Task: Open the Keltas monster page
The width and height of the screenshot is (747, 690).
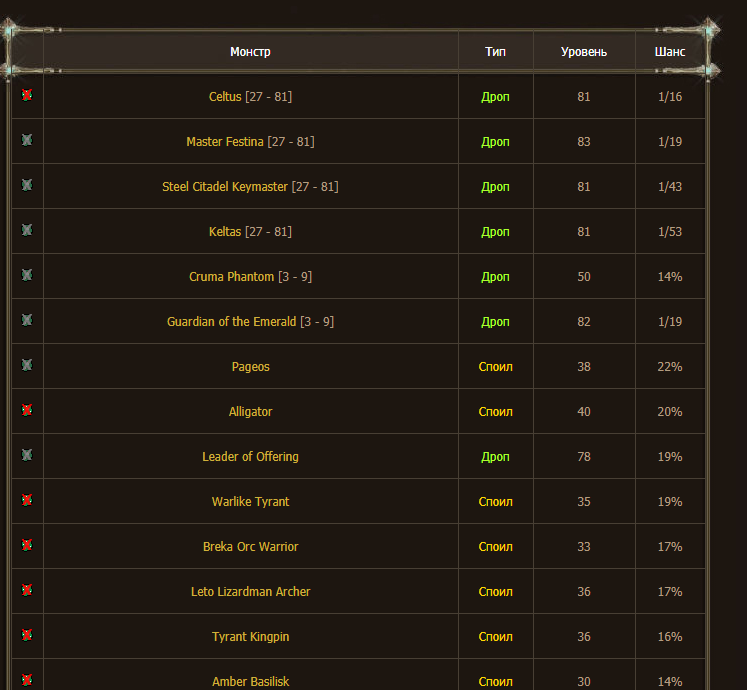Action: coord(225,232)
